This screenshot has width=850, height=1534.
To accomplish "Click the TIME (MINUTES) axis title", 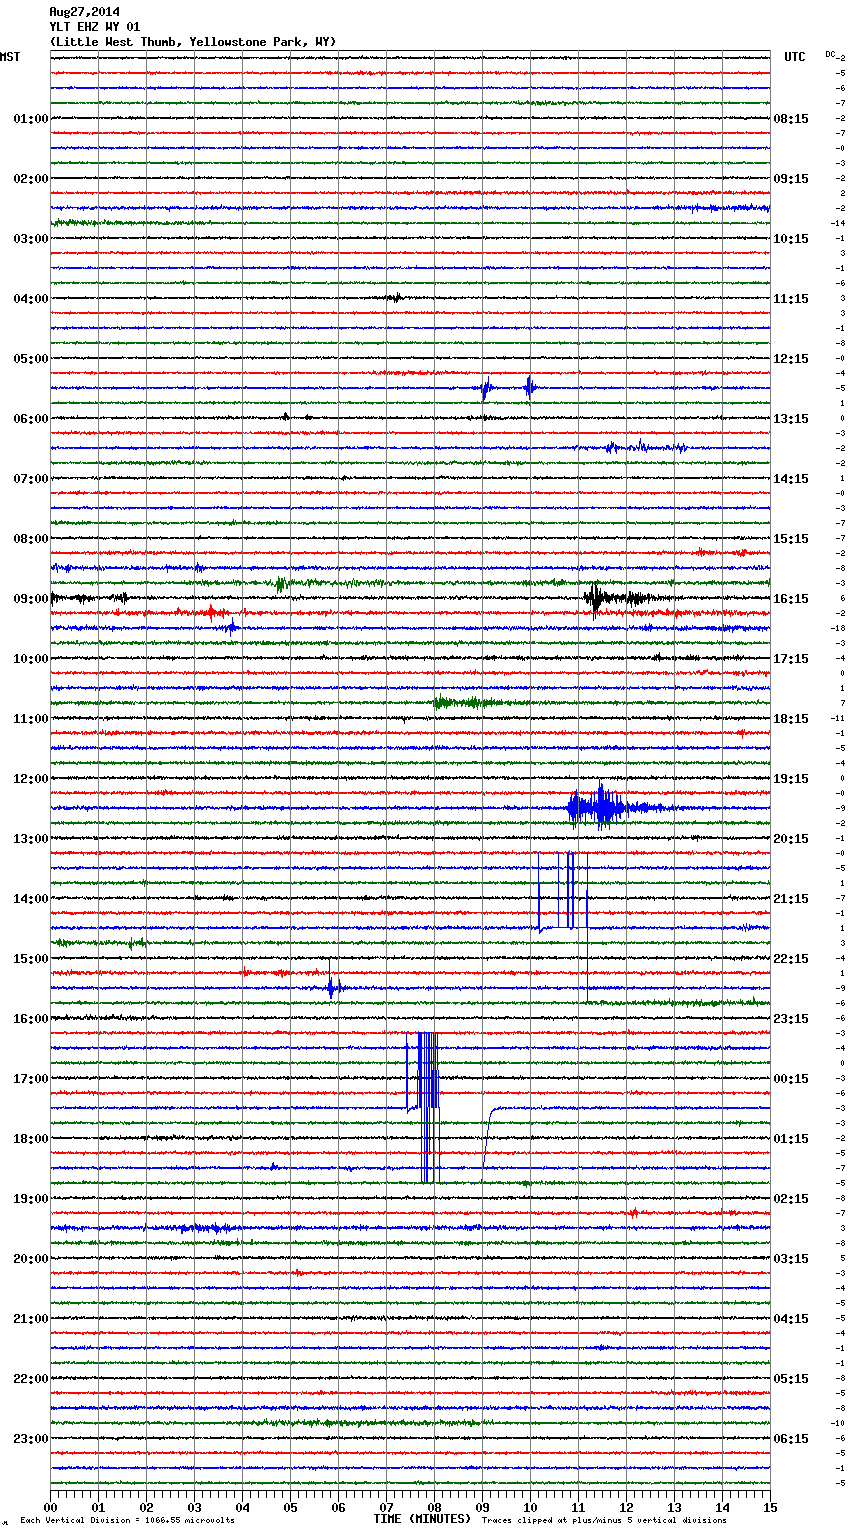I will [x=422, y=1519].
